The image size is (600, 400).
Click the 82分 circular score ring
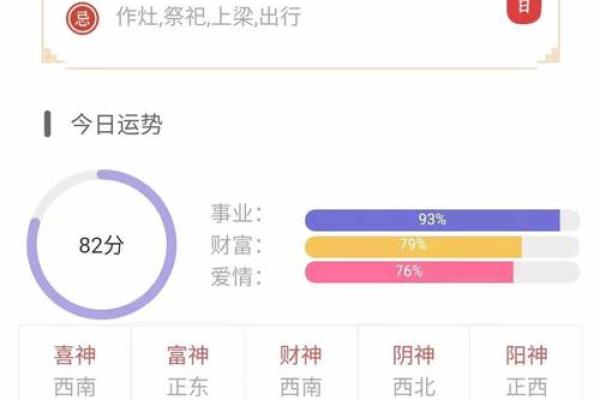(x=101, y=245)
